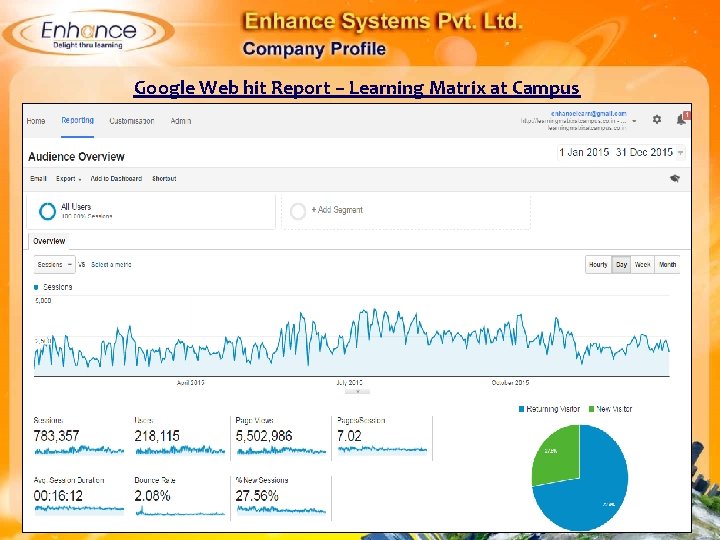Go to the Home tab
The height and width of the screenshot is (540, 720).
pos(36,121)
